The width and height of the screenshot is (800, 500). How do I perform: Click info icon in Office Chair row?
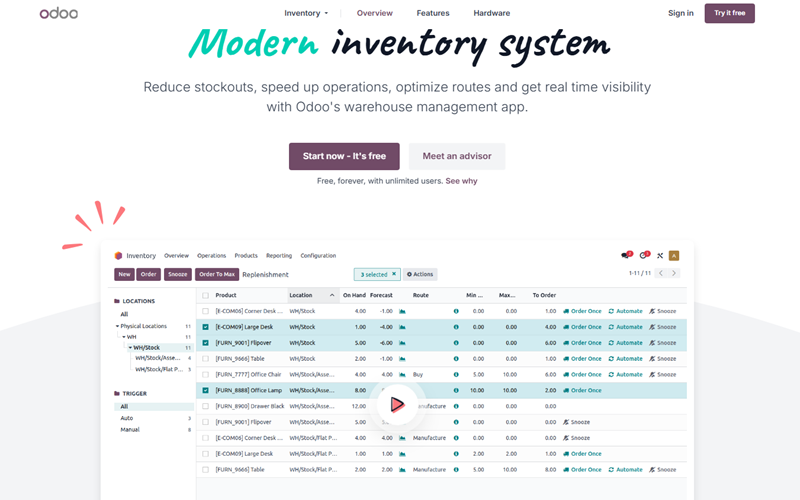(x=456, y=374)
